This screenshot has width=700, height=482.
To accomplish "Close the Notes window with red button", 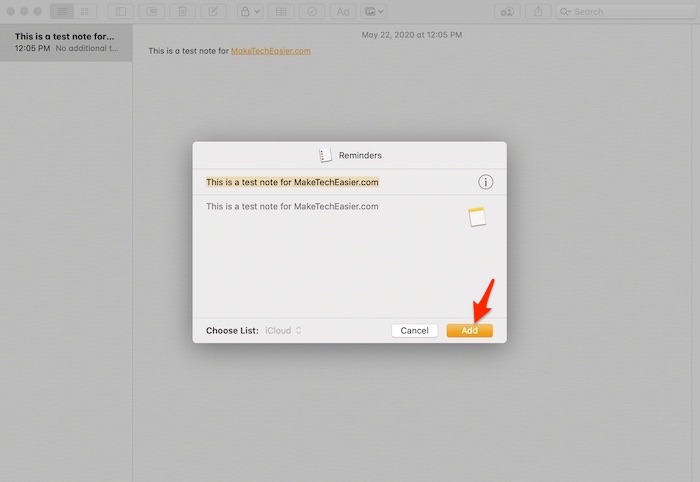I will 11,12.
